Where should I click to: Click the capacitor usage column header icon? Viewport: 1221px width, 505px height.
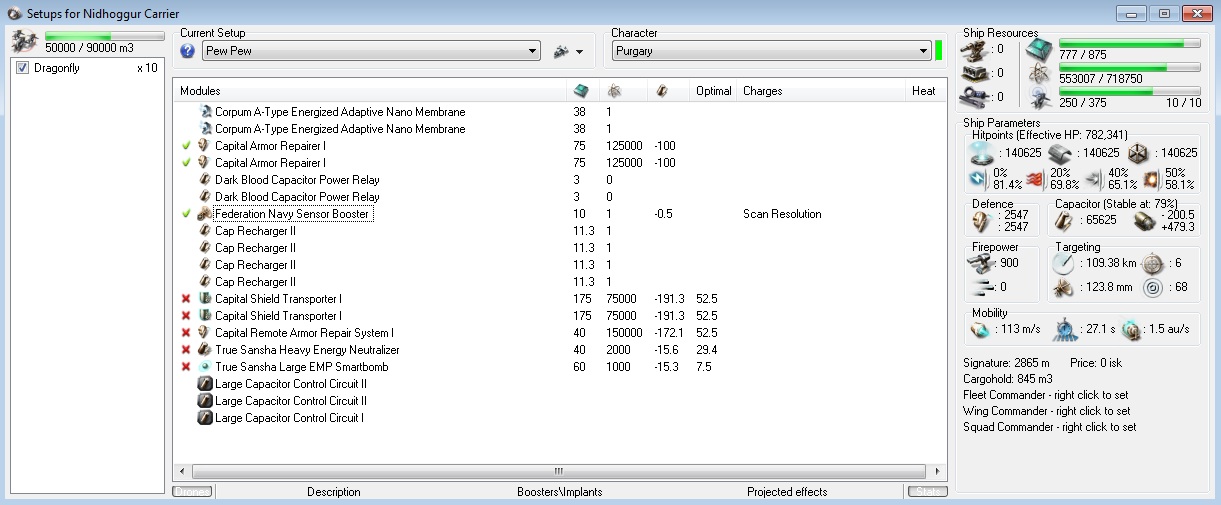[x=663, y=91]
